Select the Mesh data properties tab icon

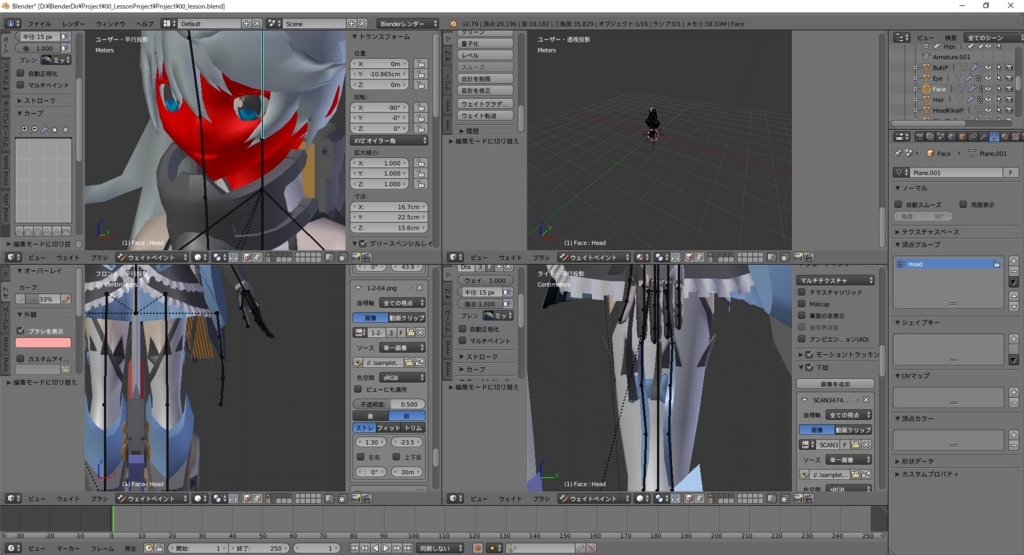(x=994, y=137)
